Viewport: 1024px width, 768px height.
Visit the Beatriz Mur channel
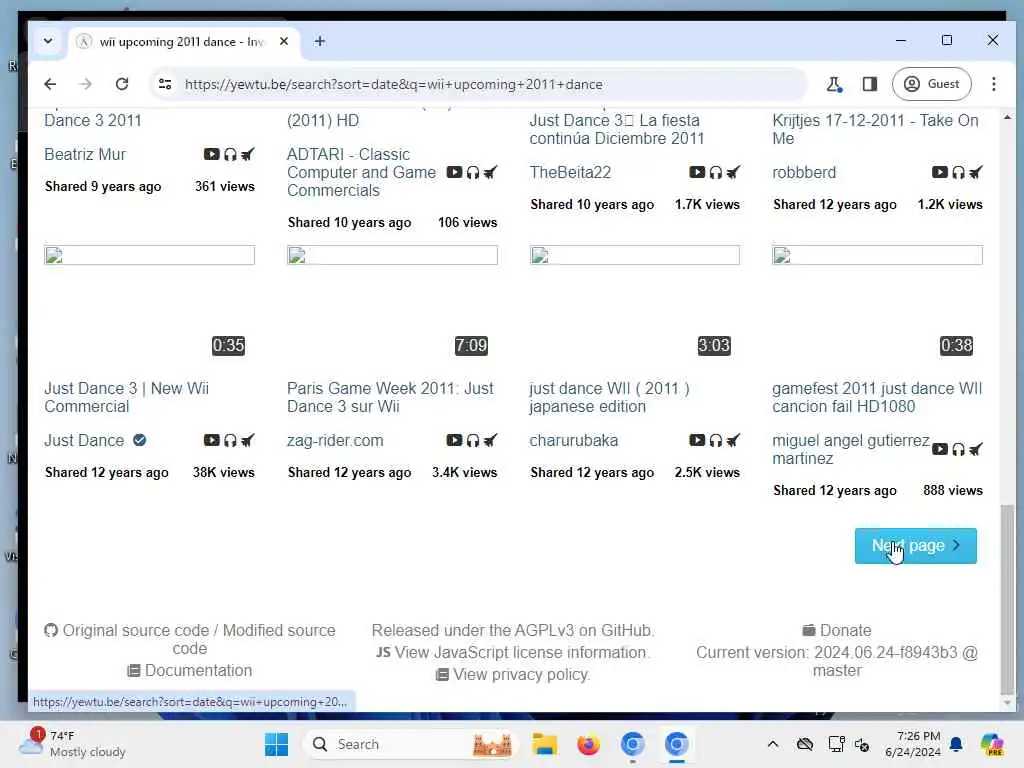(x=85, y=155)
